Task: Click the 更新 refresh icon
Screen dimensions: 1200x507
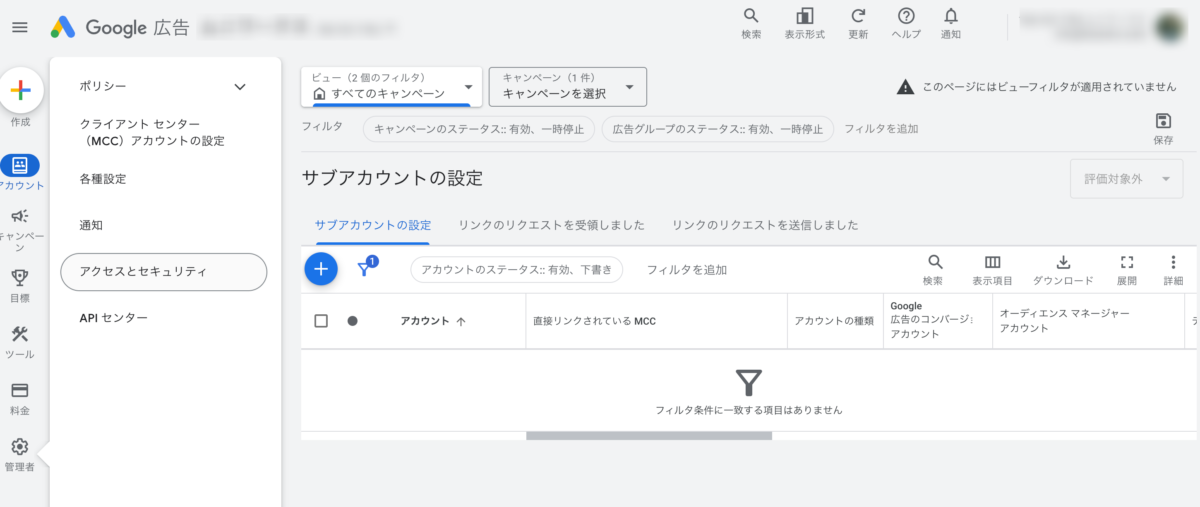Action: pyautogui.click(x=858, y=17)
